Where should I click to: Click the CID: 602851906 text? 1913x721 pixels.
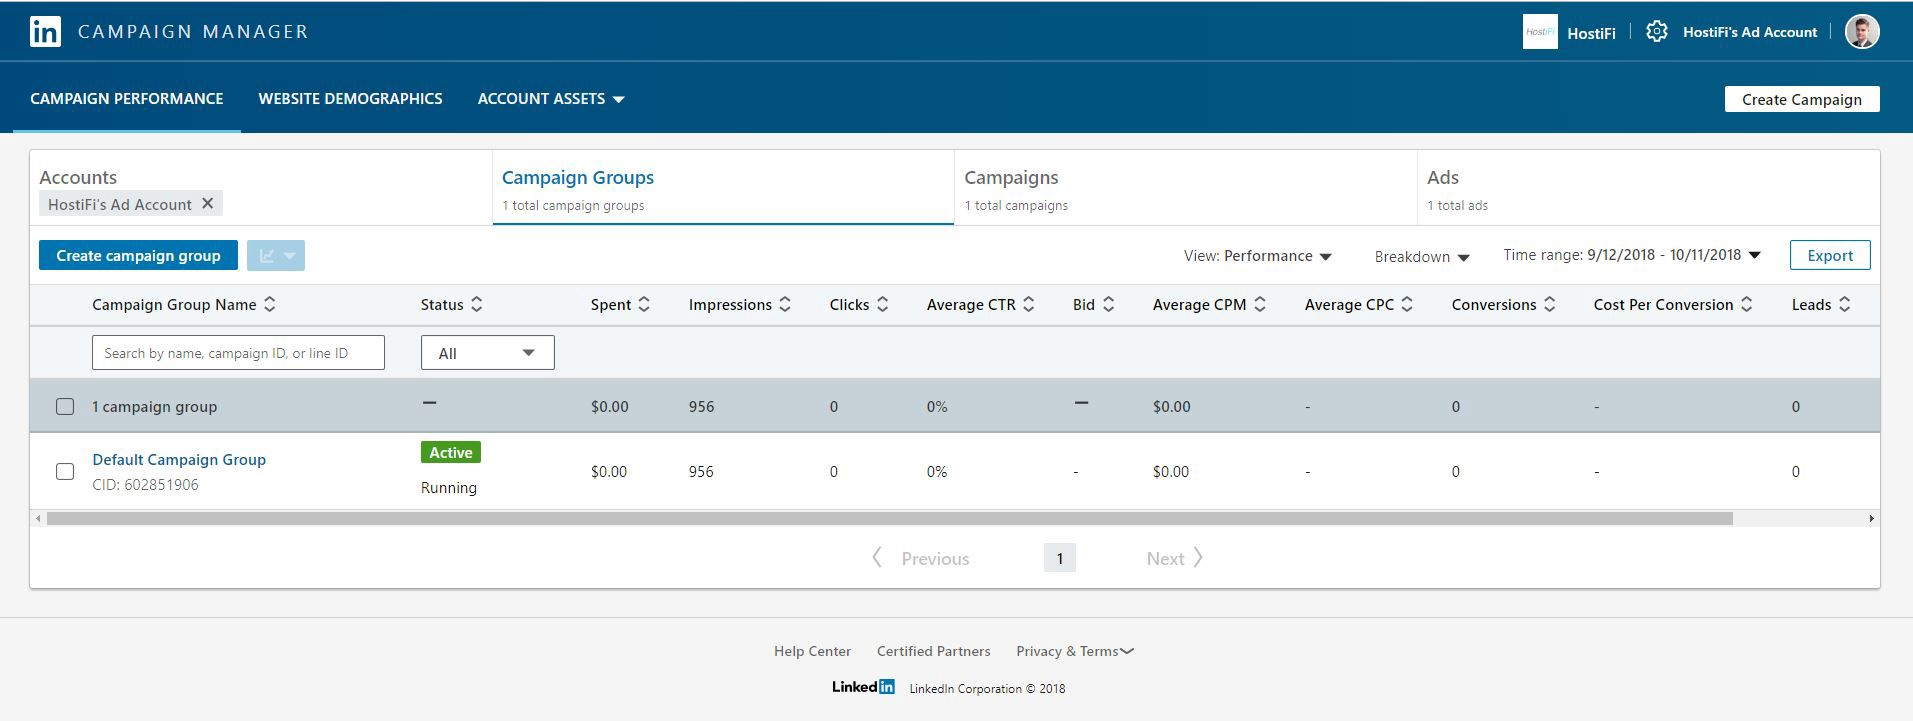[145, 485]
